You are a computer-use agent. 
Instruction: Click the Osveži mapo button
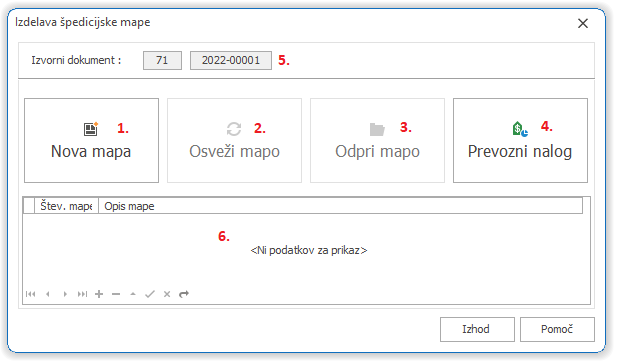pos(234,140)
